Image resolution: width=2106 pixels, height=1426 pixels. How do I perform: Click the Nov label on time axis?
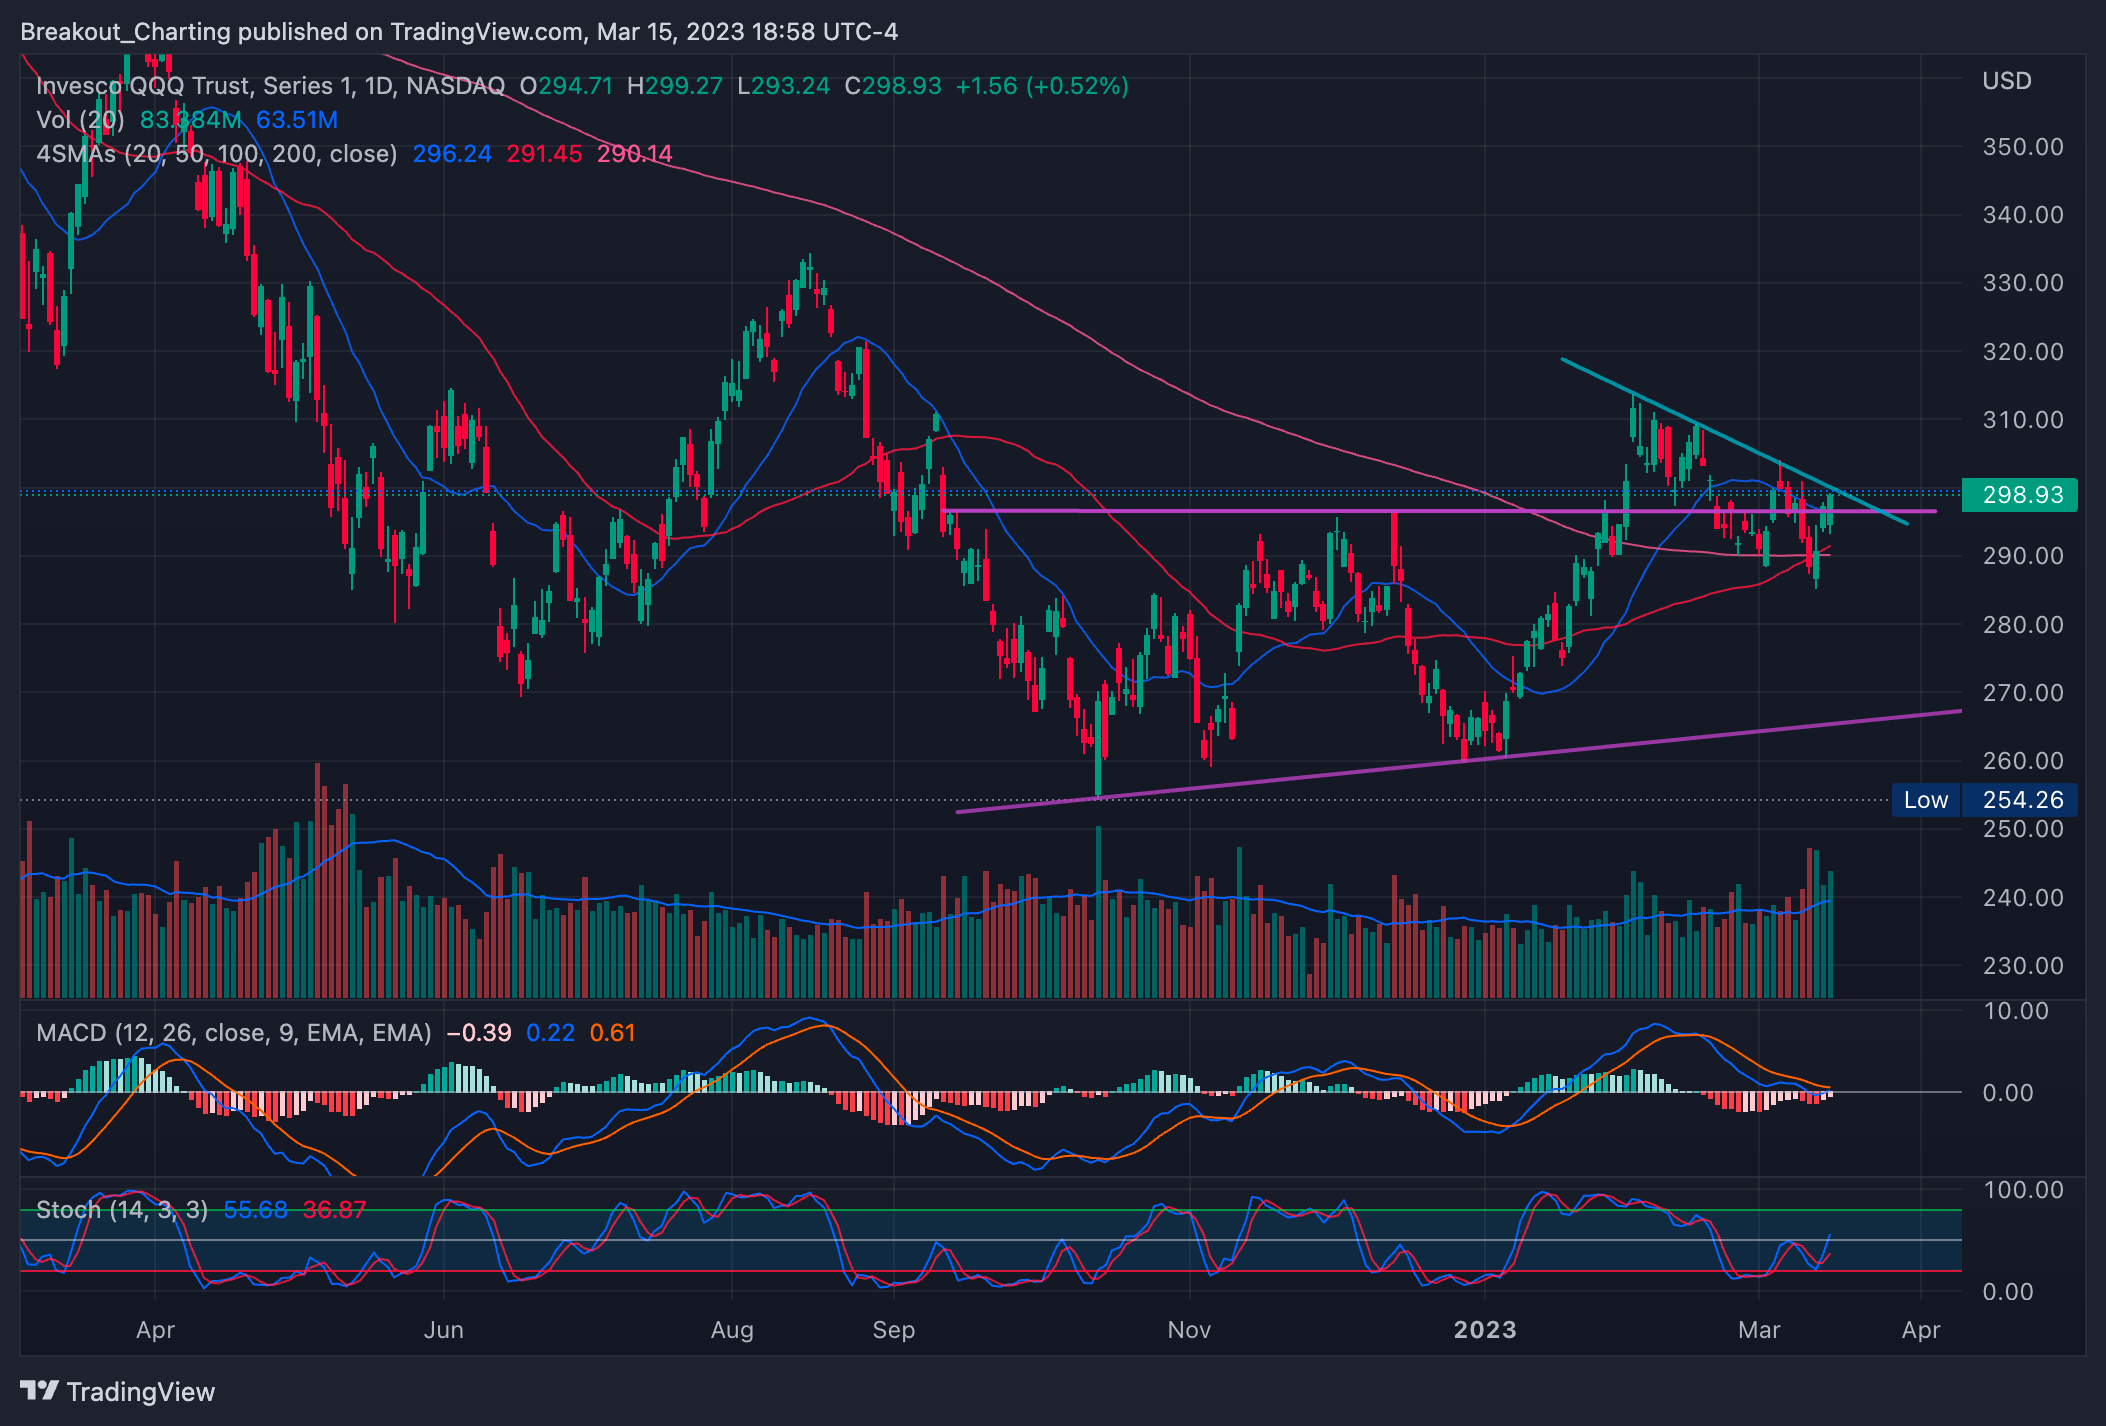[1189, 1330]
